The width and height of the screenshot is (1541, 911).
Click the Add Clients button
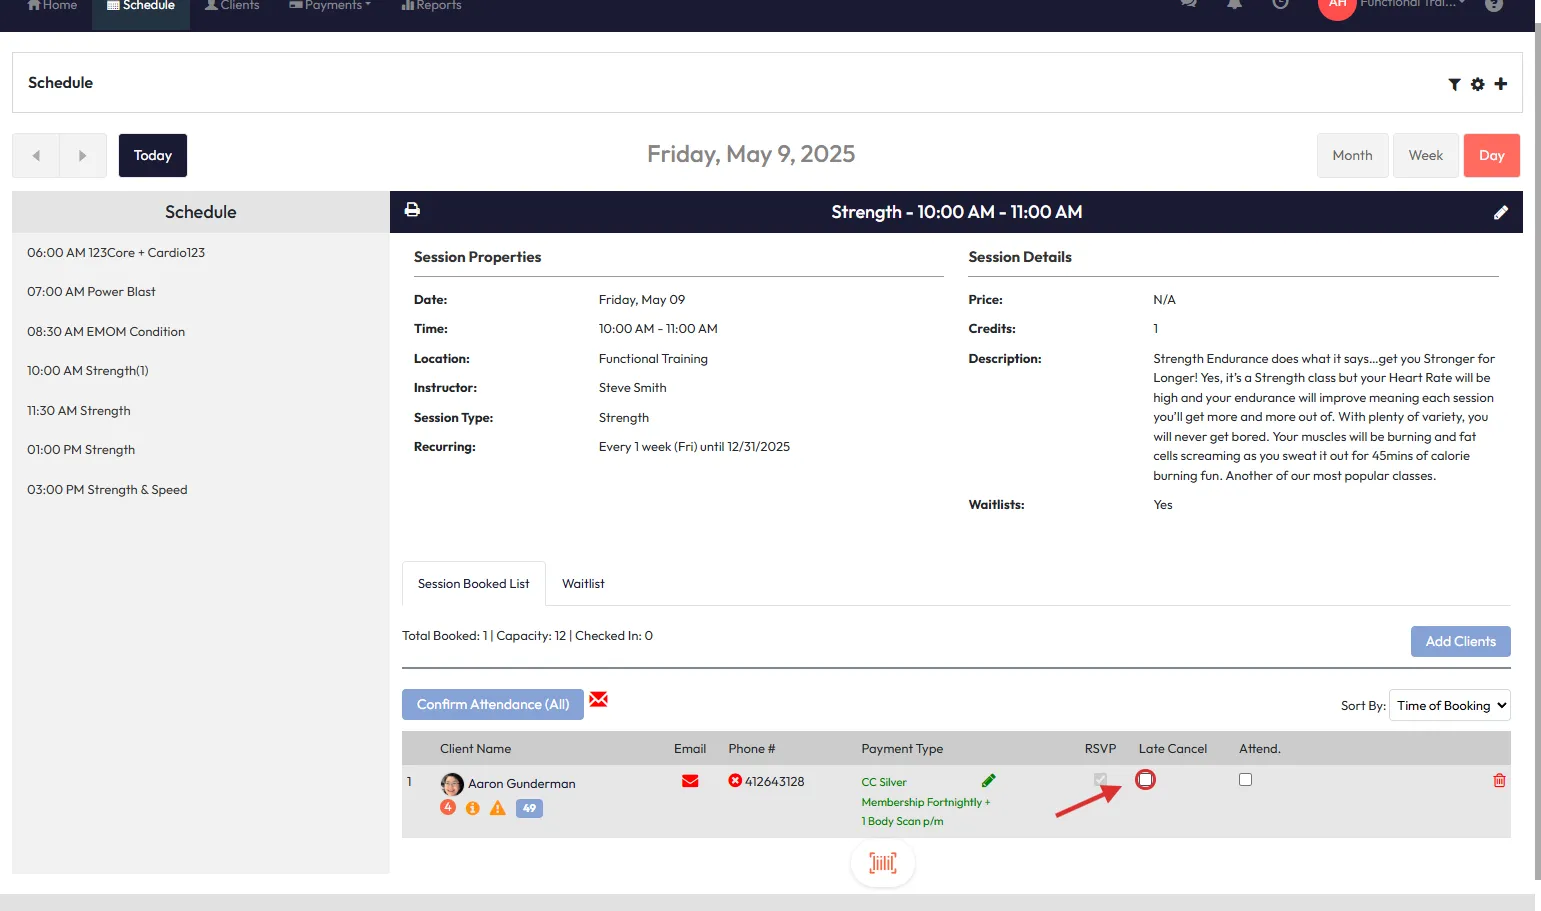[x=1460, y=642]
